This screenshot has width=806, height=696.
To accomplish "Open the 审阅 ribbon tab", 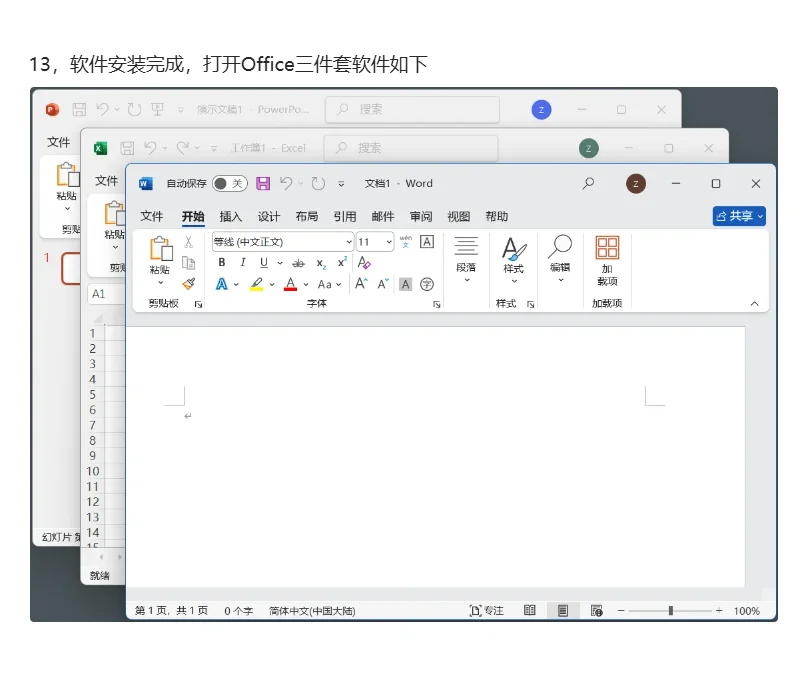I will (x=421, y=216).
